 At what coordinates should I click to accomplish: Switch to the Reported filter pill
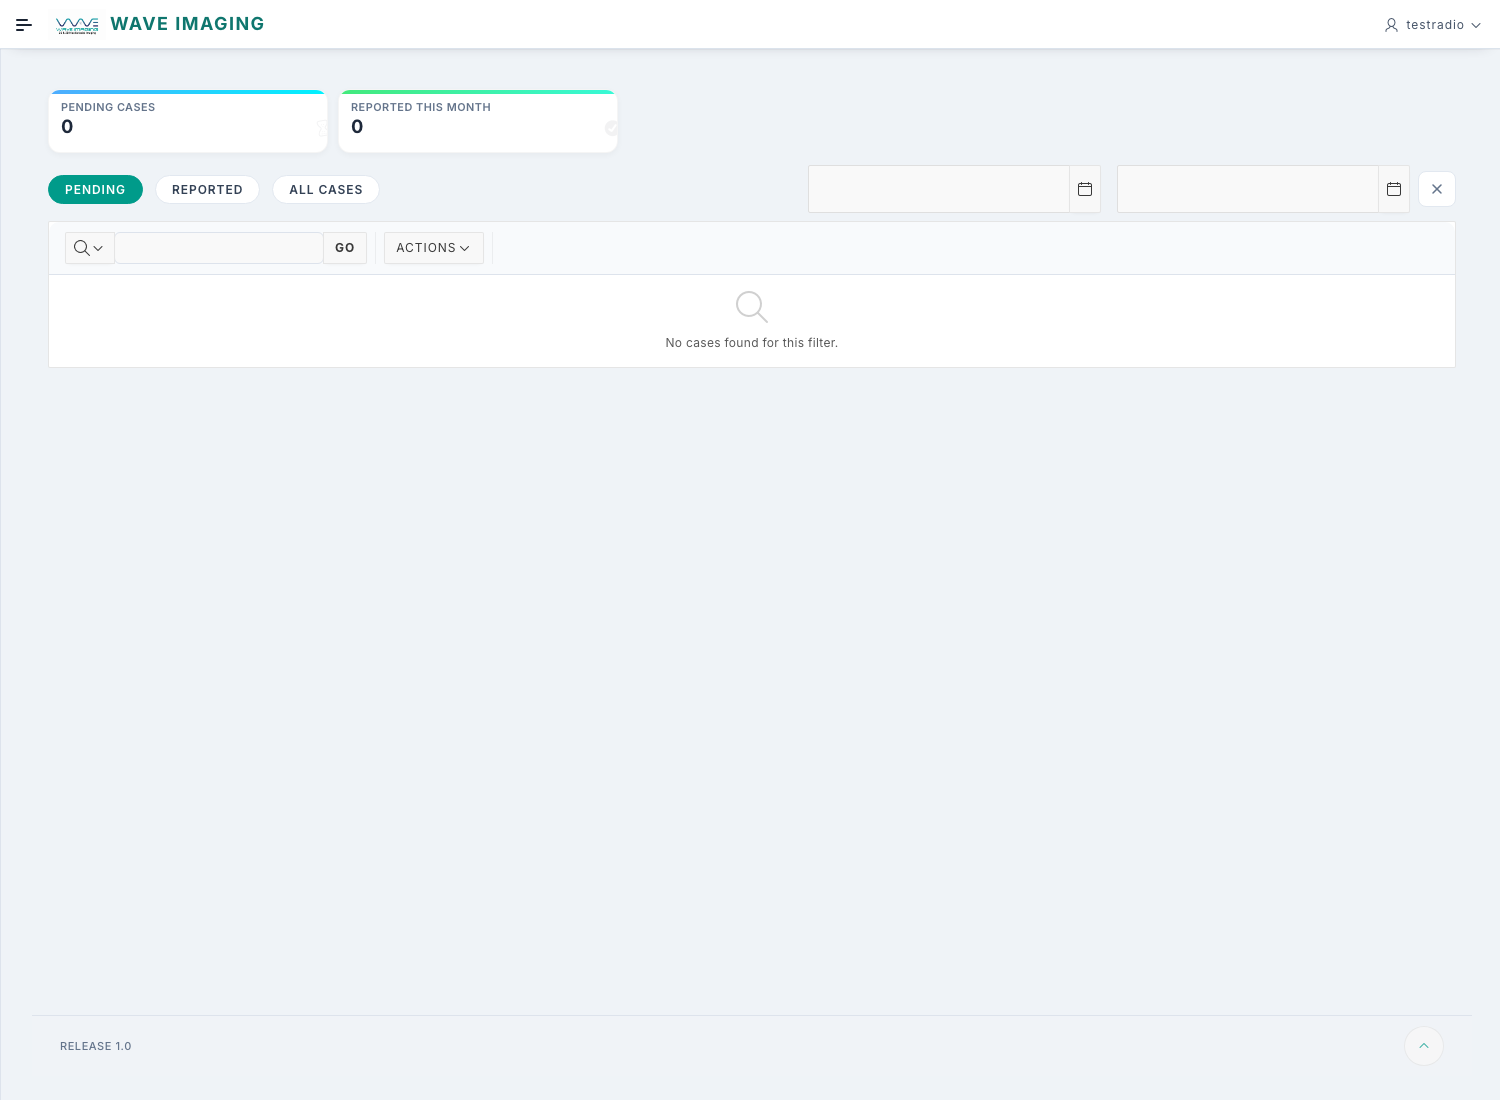(207, 190)
